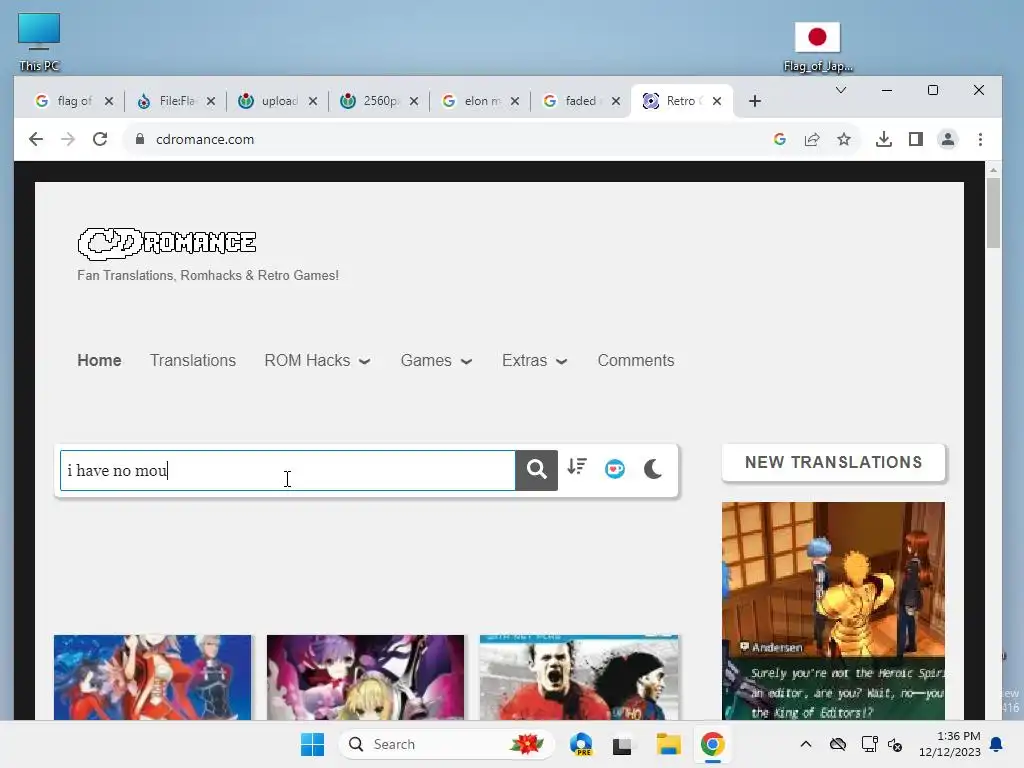Reload the cdromance.com page

click(100, 139)
